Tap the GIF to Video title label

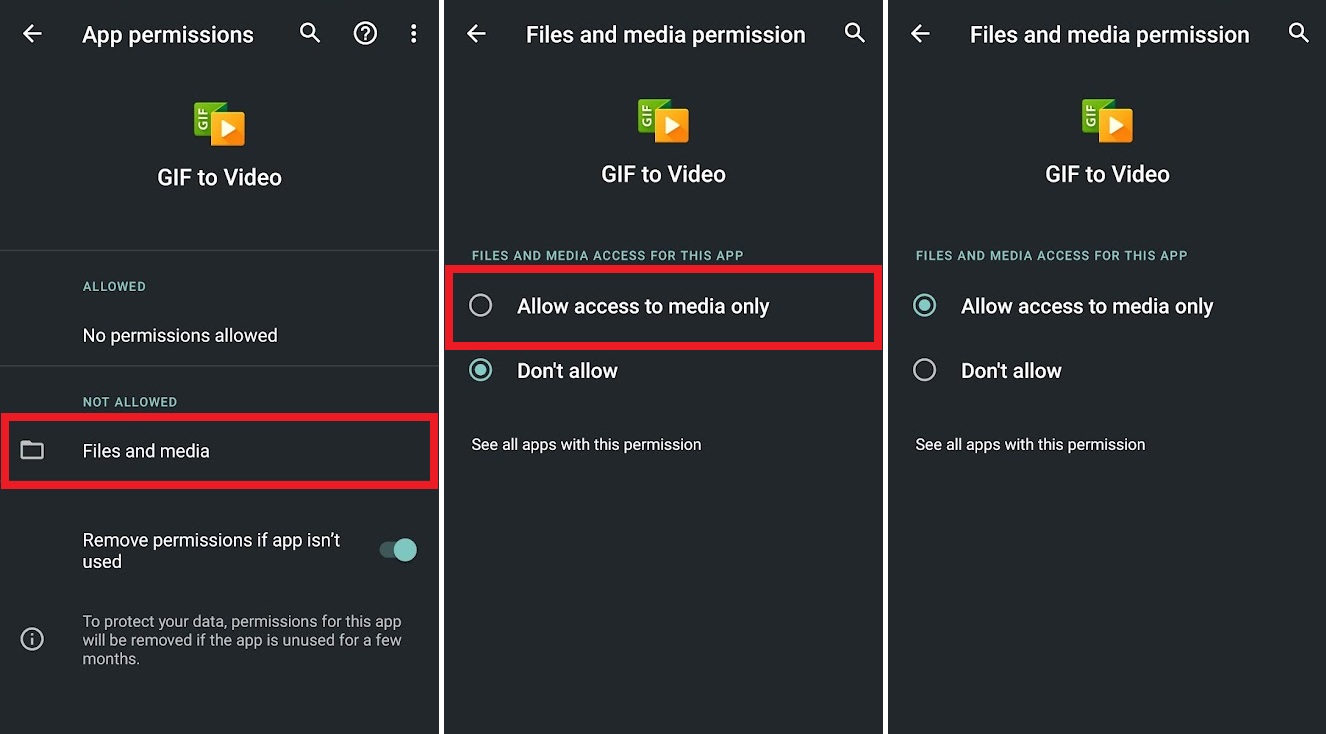coord(219,177)
